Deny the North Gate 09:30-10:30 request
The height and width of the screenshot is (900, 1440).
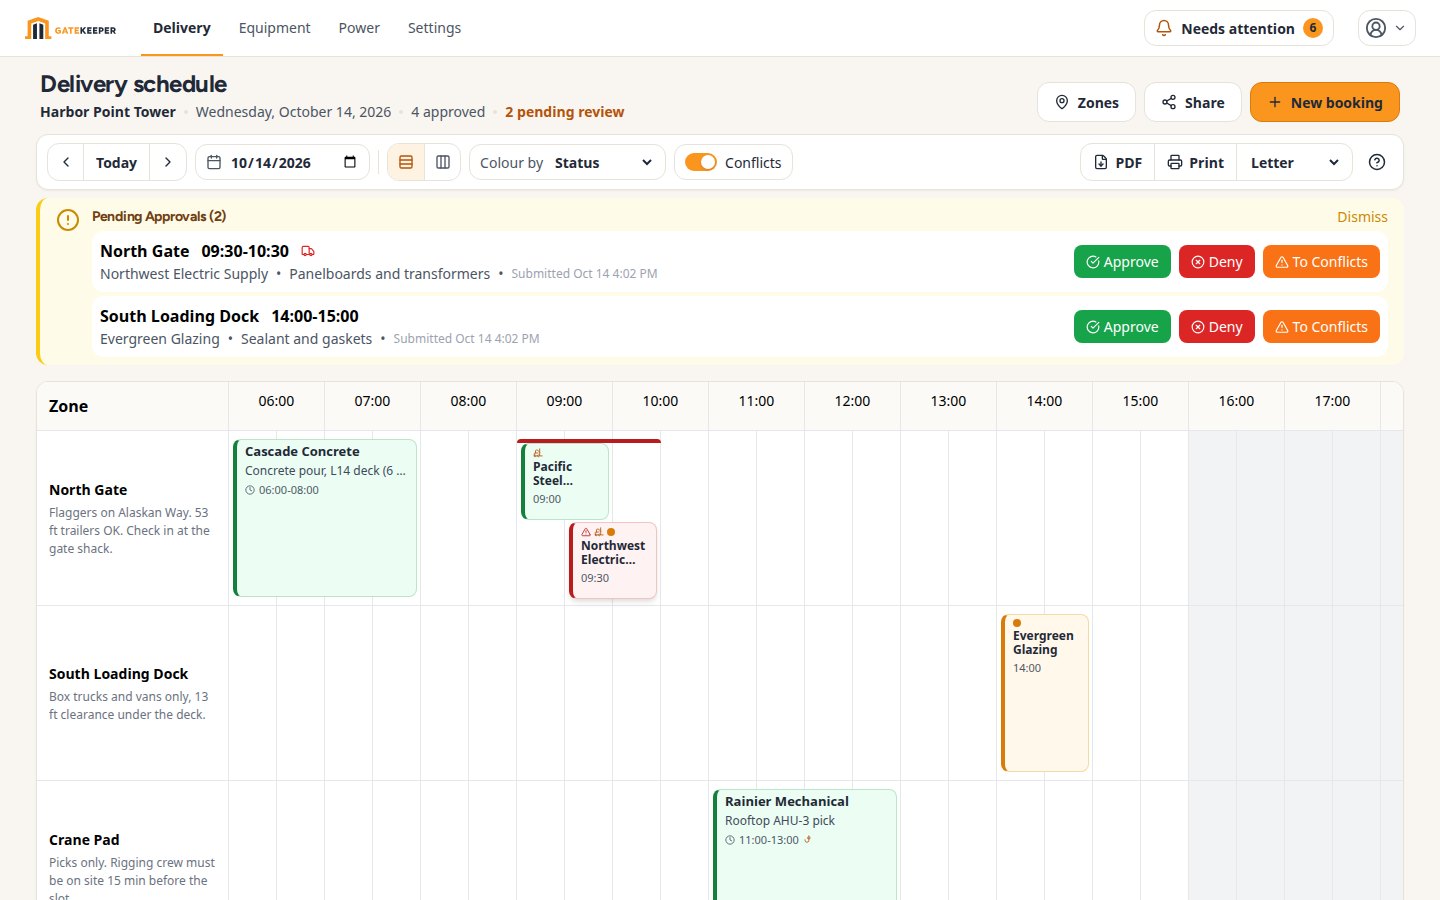pos(1216,261)
